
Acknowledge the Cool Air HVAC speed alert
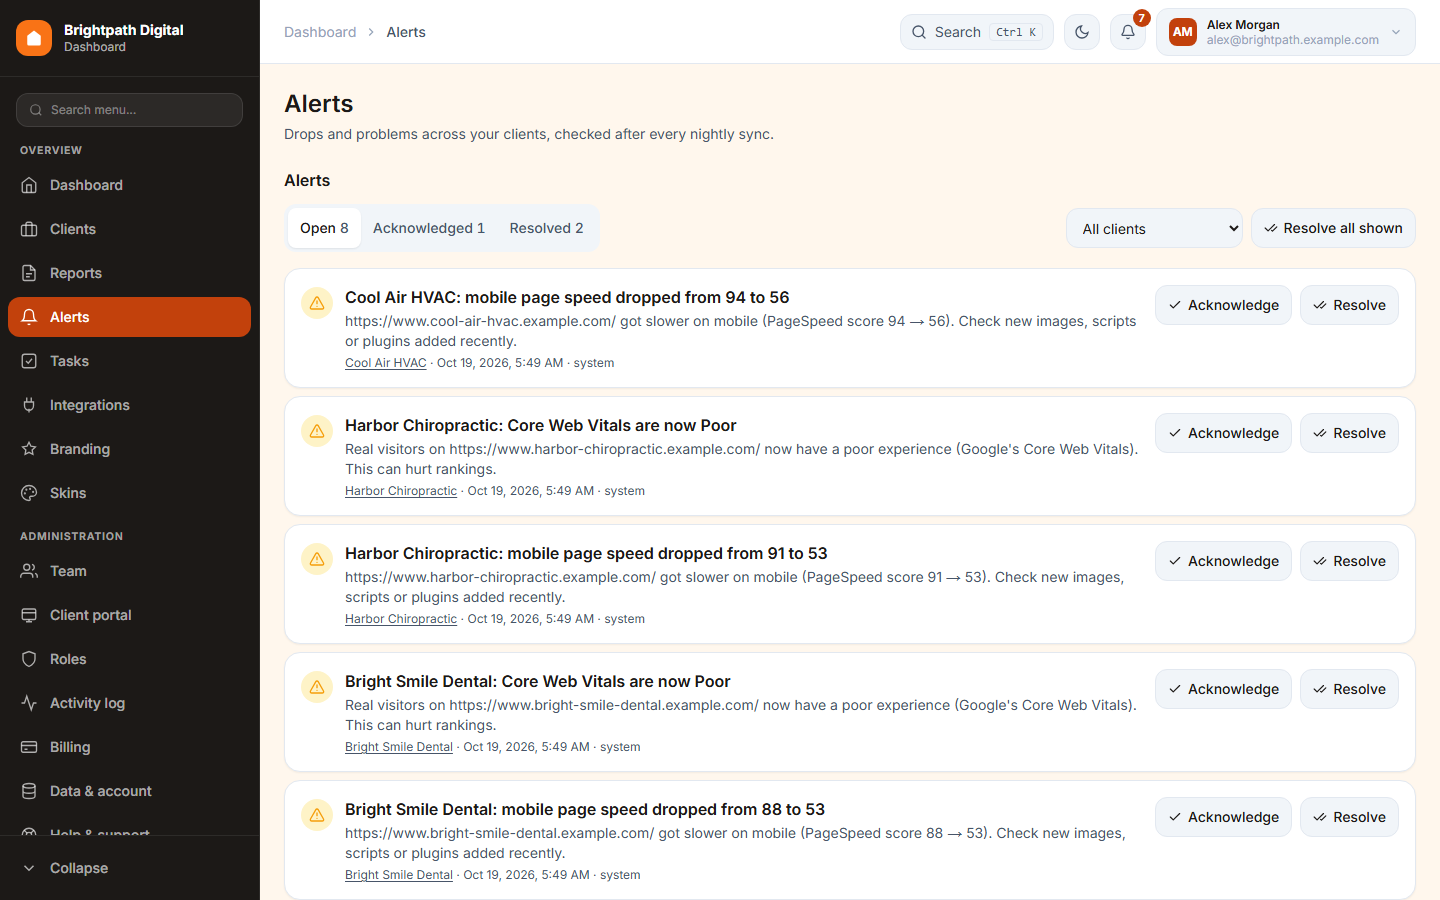pyautogui.click(x=1223, y=305)
